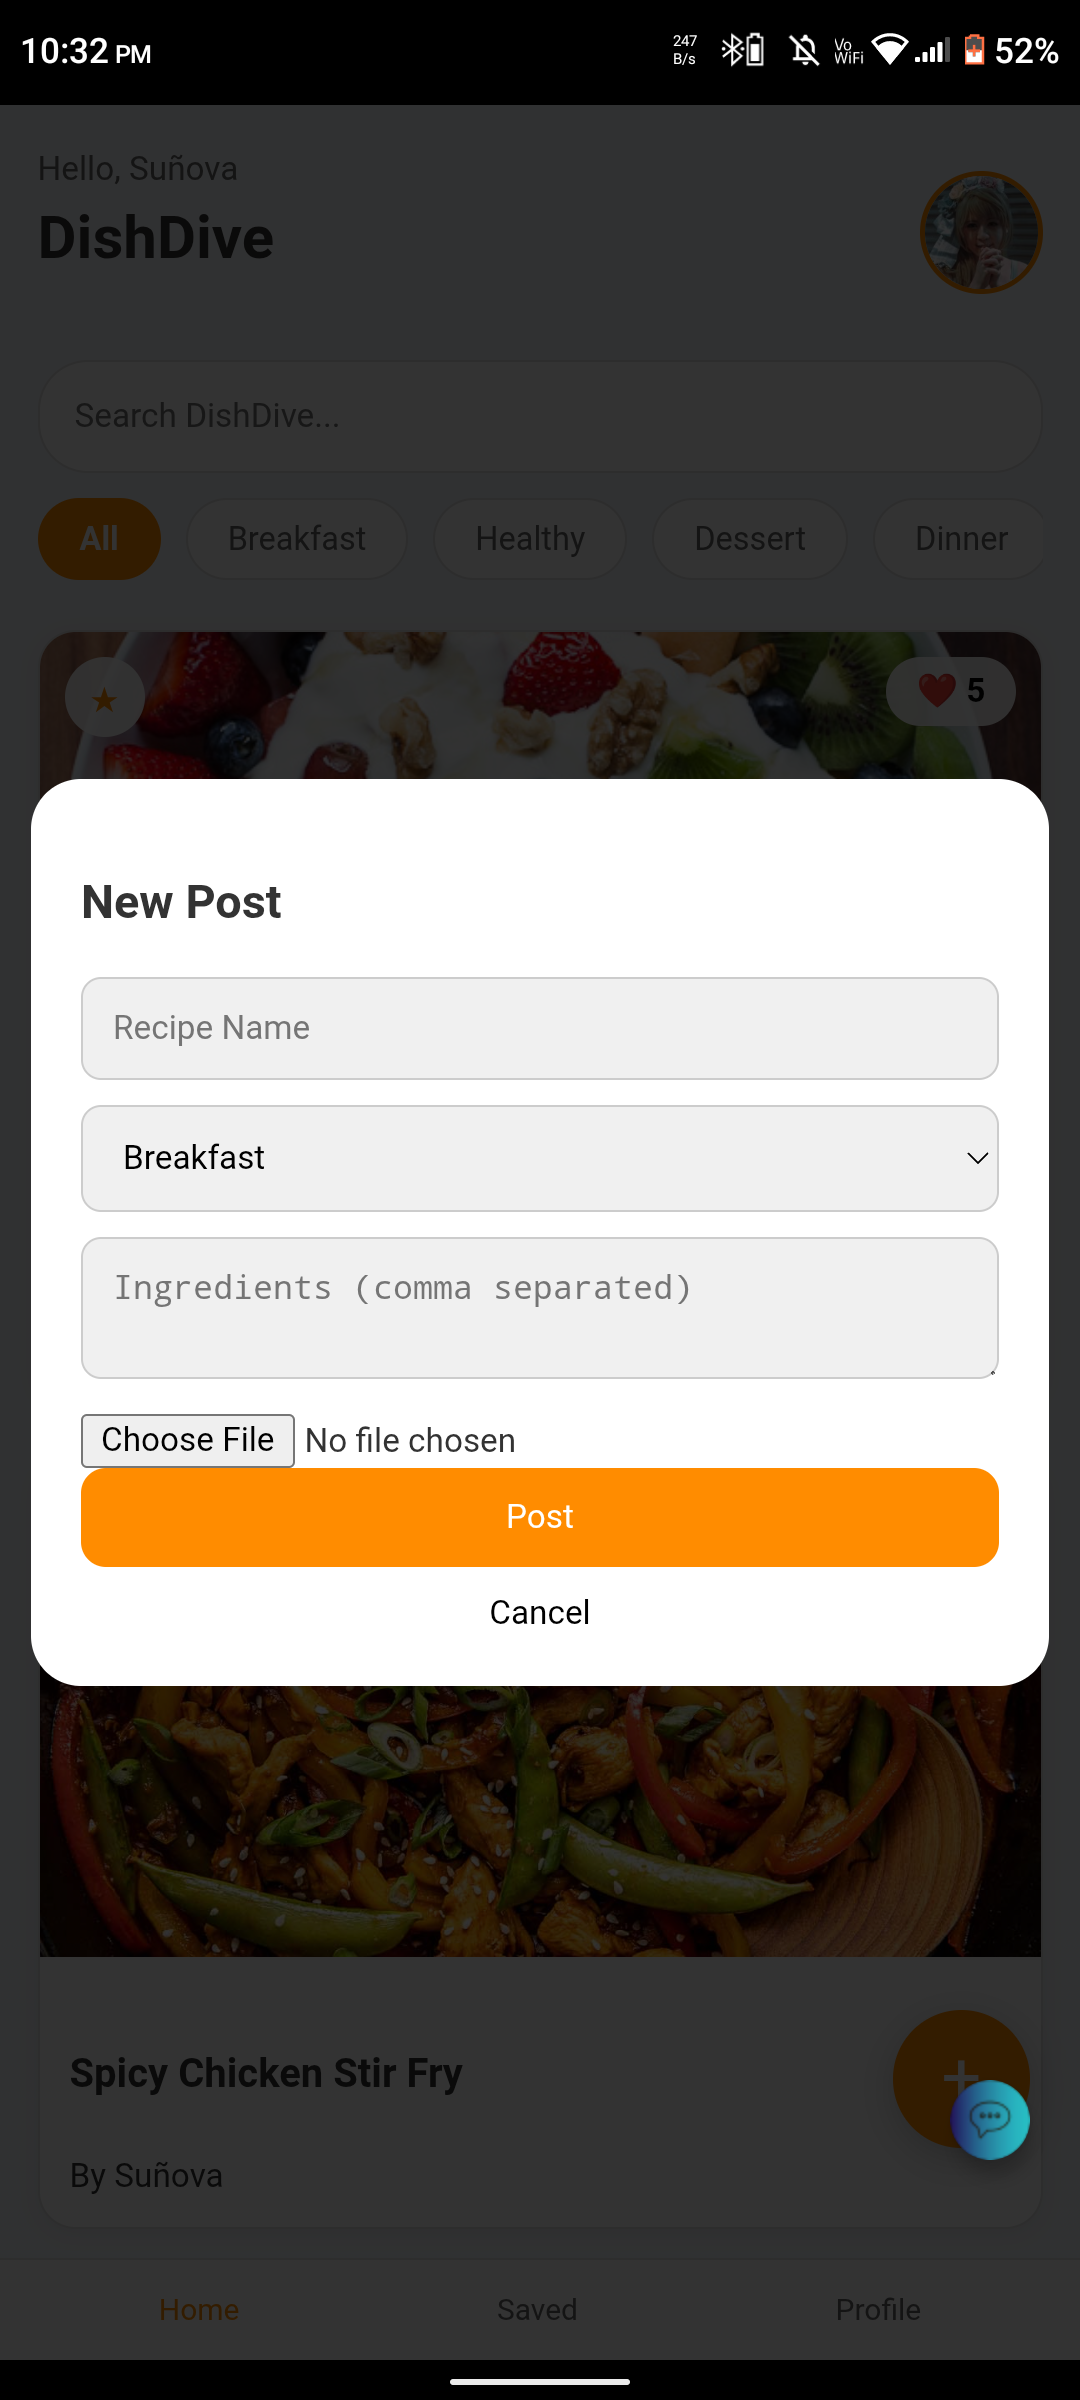Tap the user profile avatar picture
The height and width of the screenshot is (2400, 1080).
(980, 233)
